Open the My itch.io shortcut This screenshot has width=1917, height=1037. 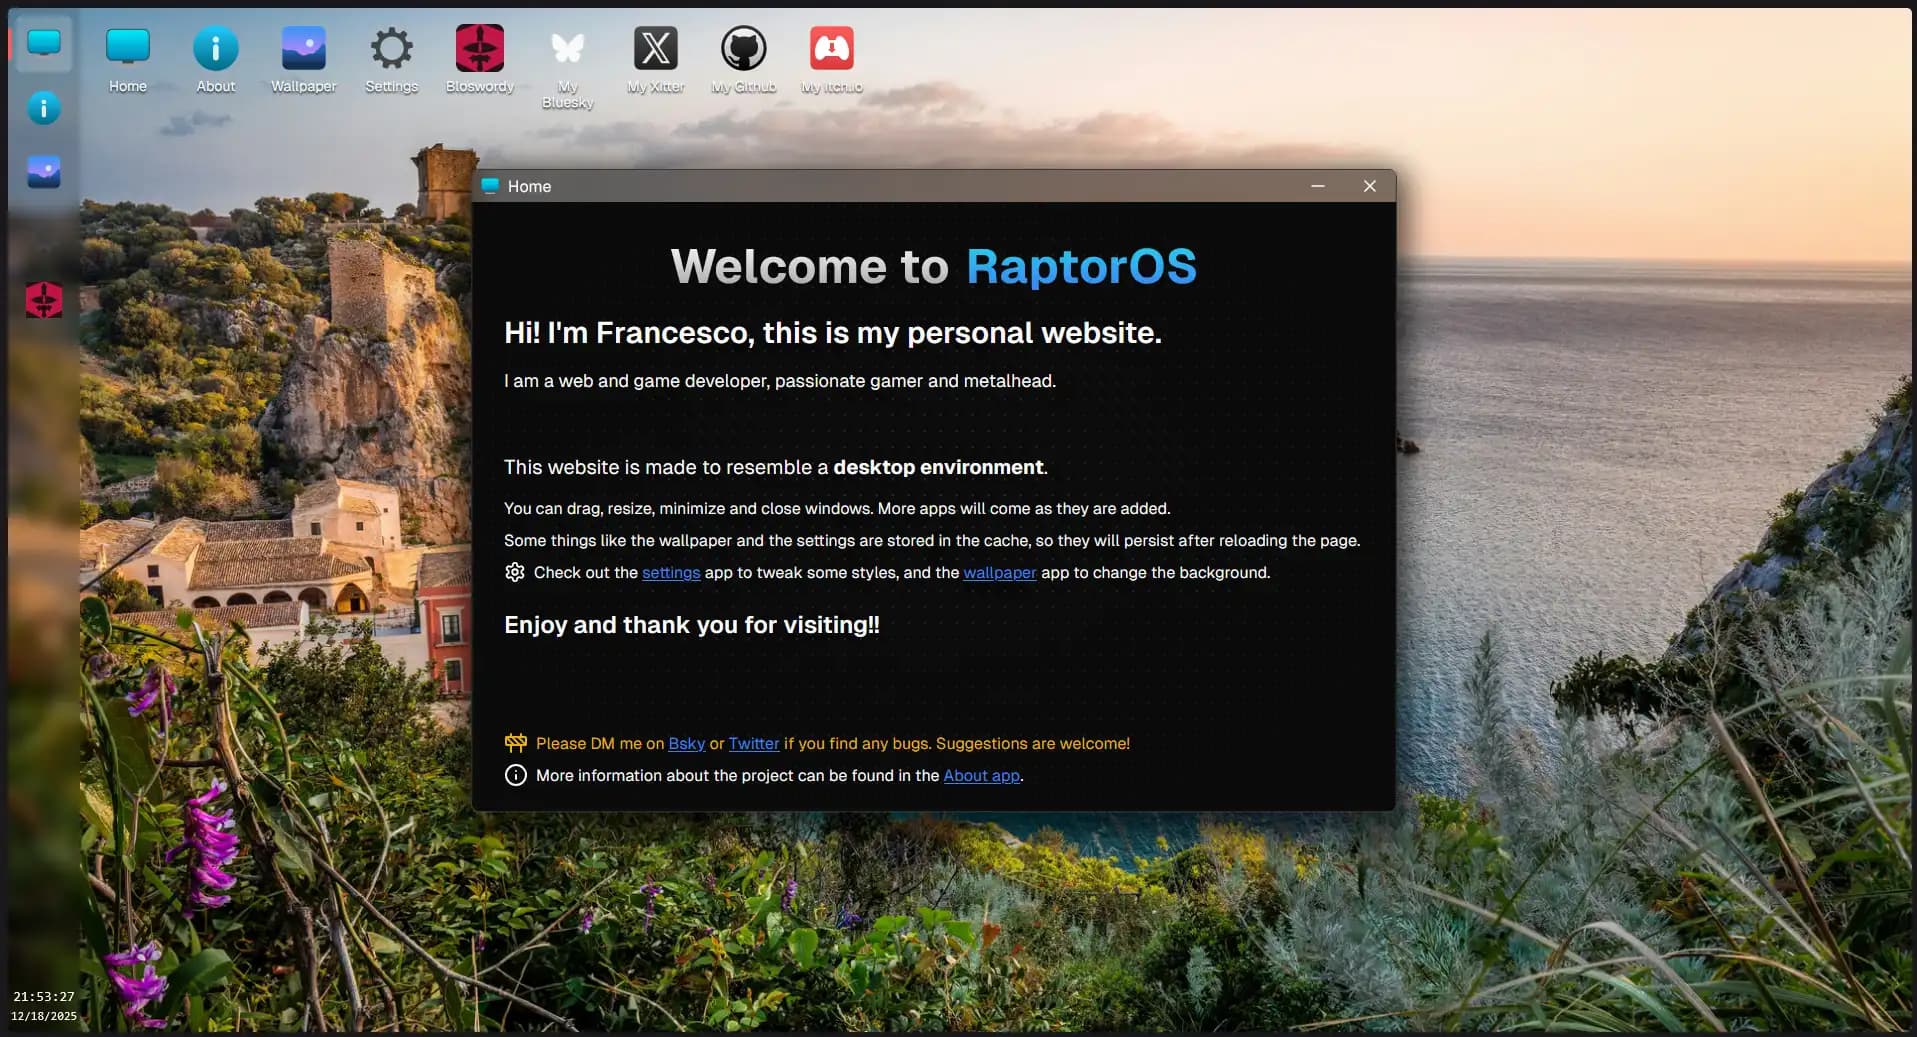pyautogui.click(x=831, y=45)
